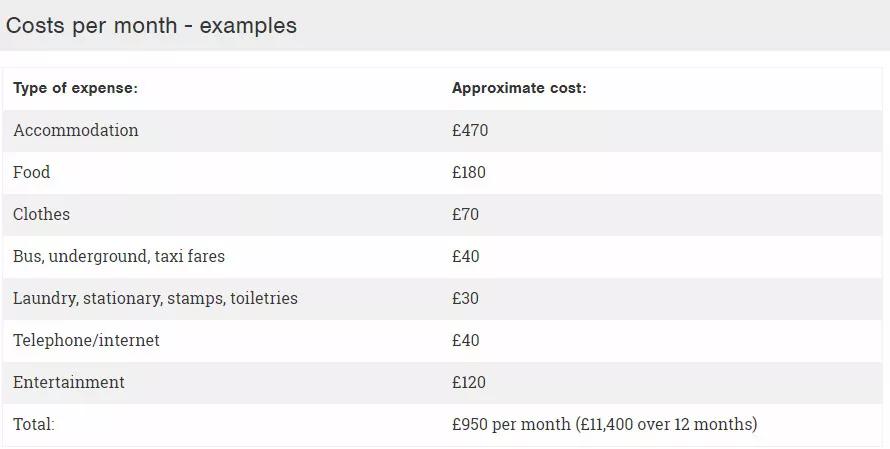Click the £40 telephone/internet cost
Viewport: 890px width, 449px height.
click(465, 340)
